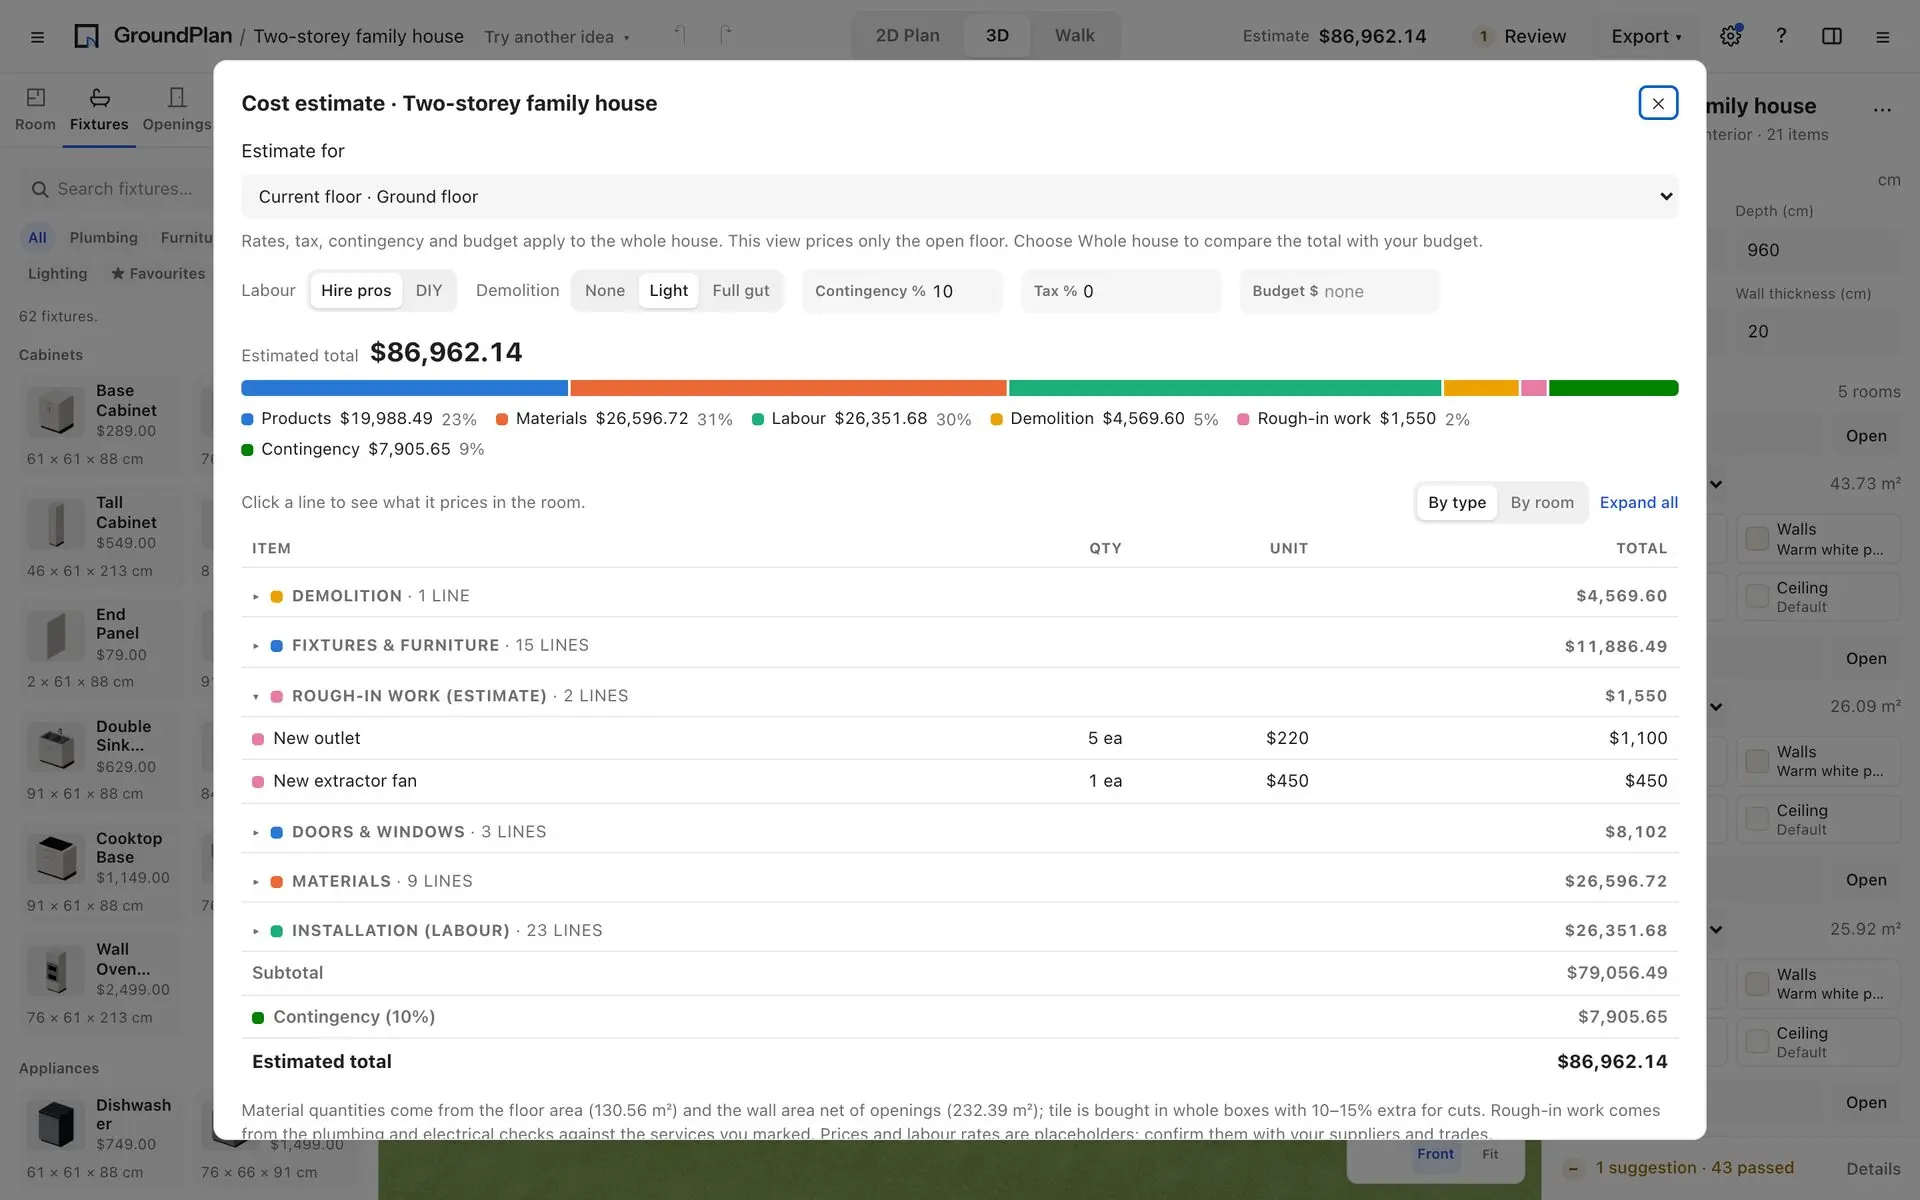Click Try another idea
Image resolution: width=1920 pixels, height=1200 pixels.
(x=557, y=37)
